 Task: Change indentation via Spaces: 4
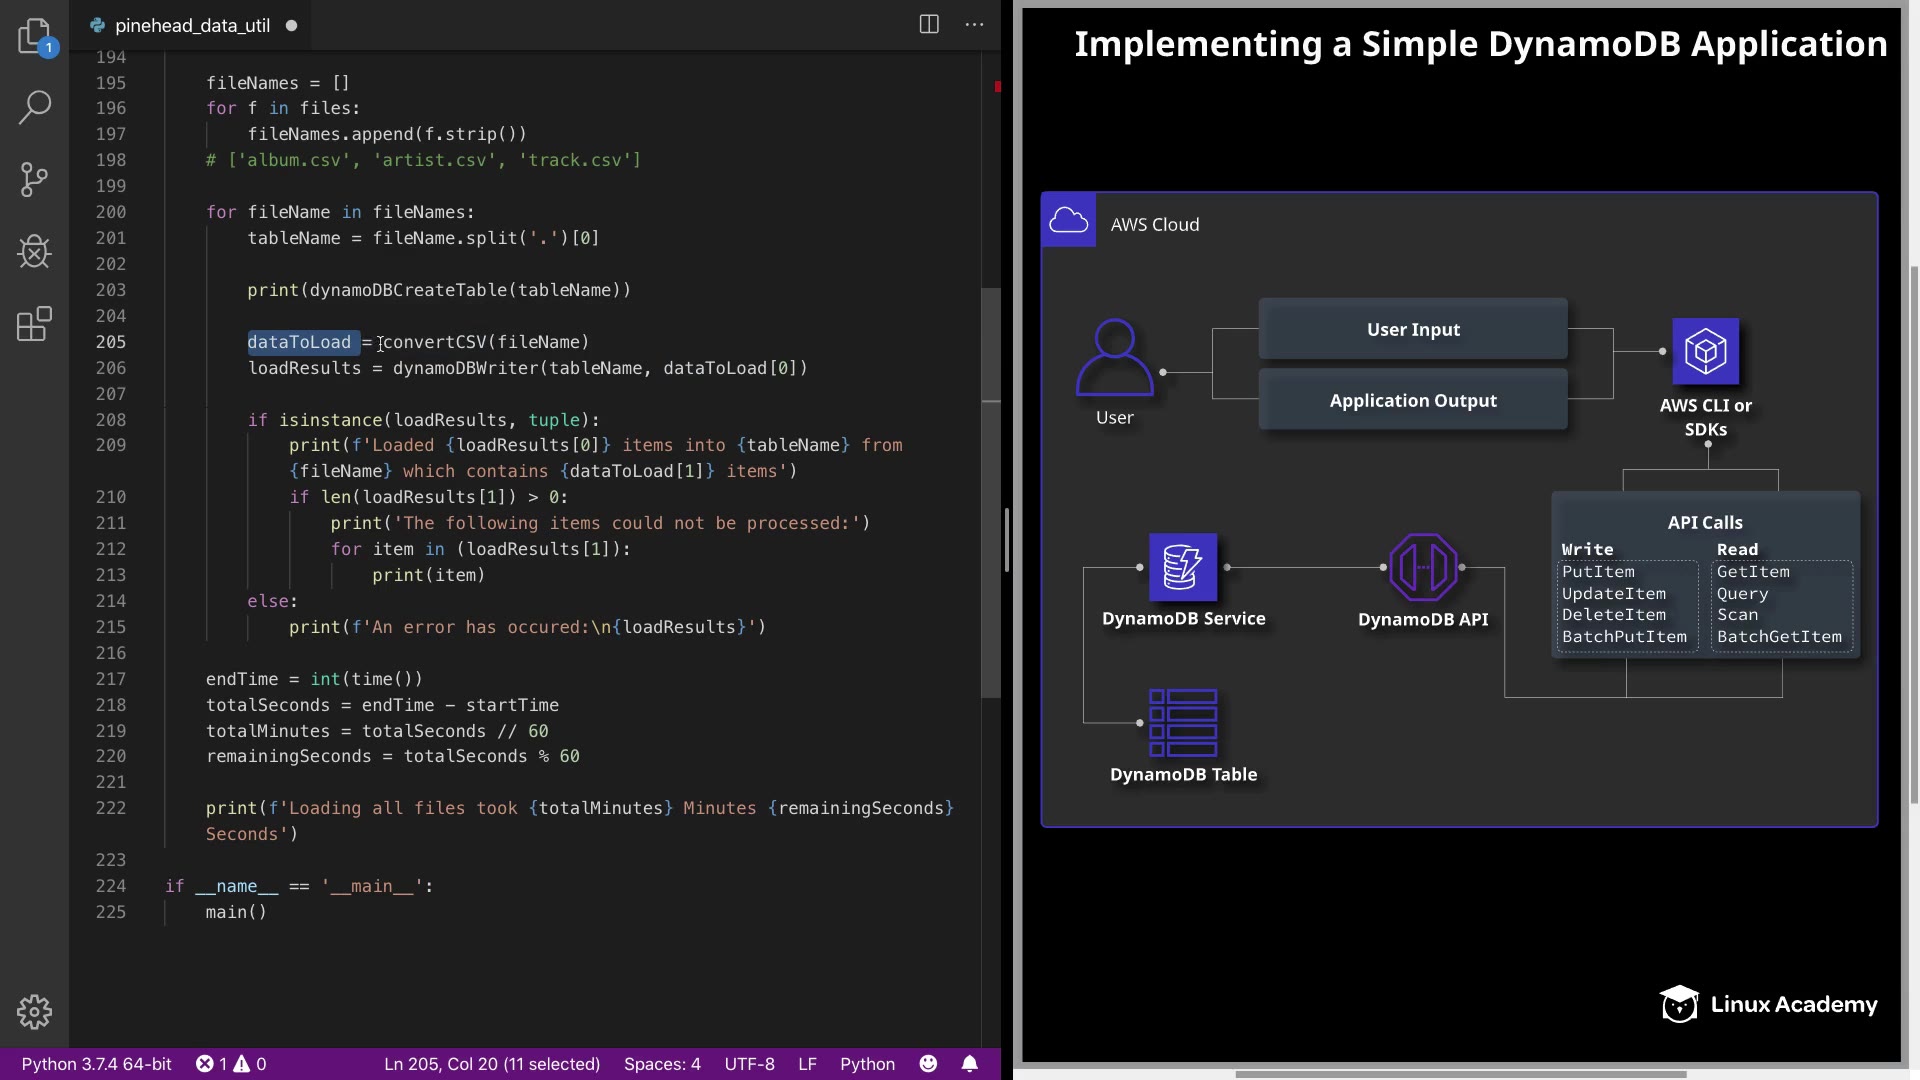(x=662, y=1064)
